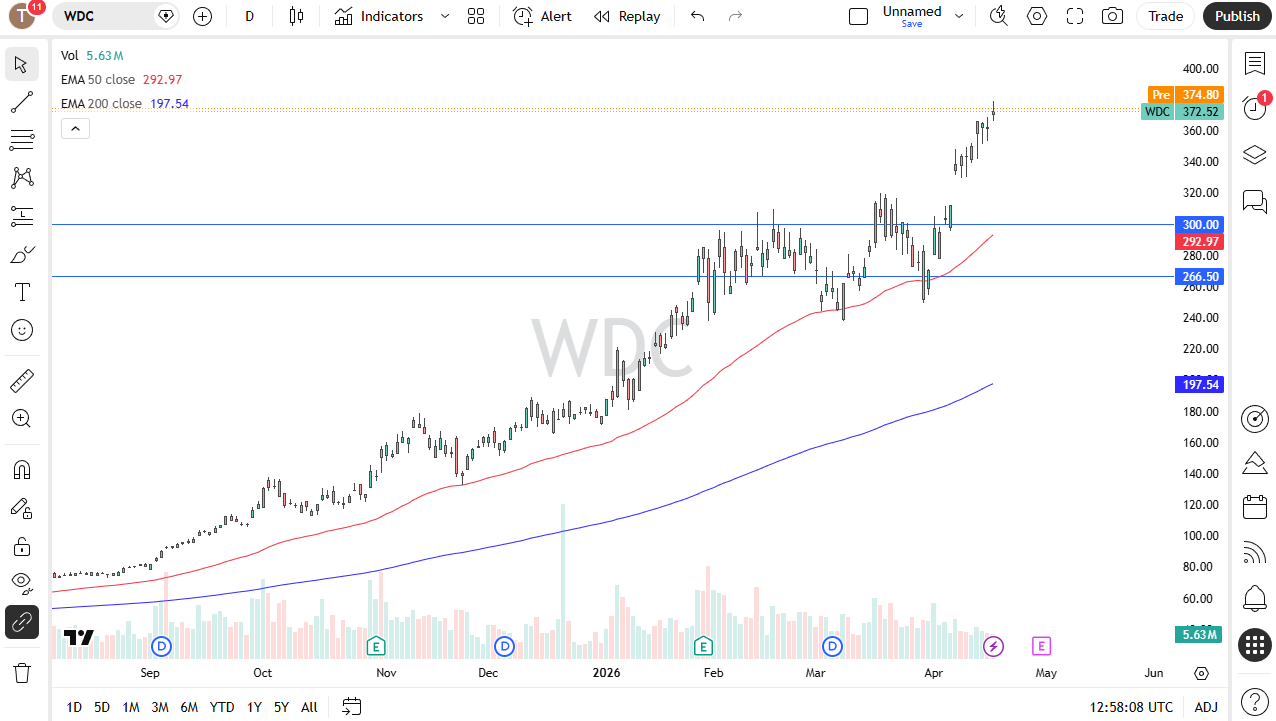Switch to the 1D time range
The image size is (1276, 721).
click(74, 707)
